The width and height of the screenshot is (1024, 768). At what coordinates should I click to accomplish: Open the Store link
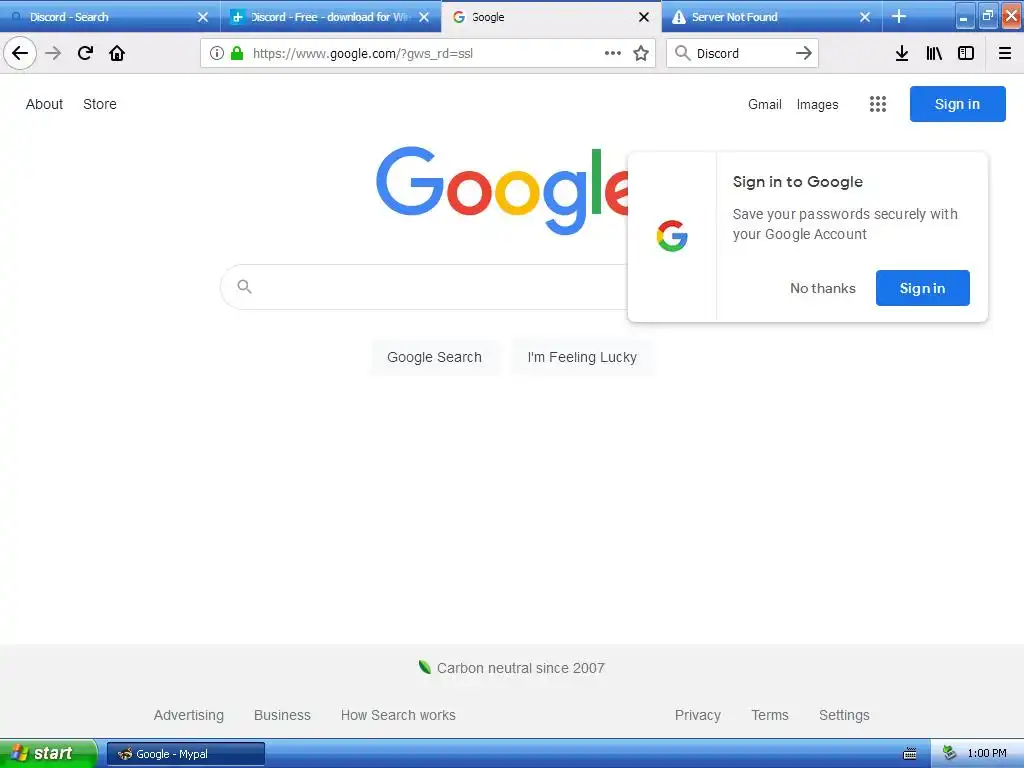tap(100, 104)
